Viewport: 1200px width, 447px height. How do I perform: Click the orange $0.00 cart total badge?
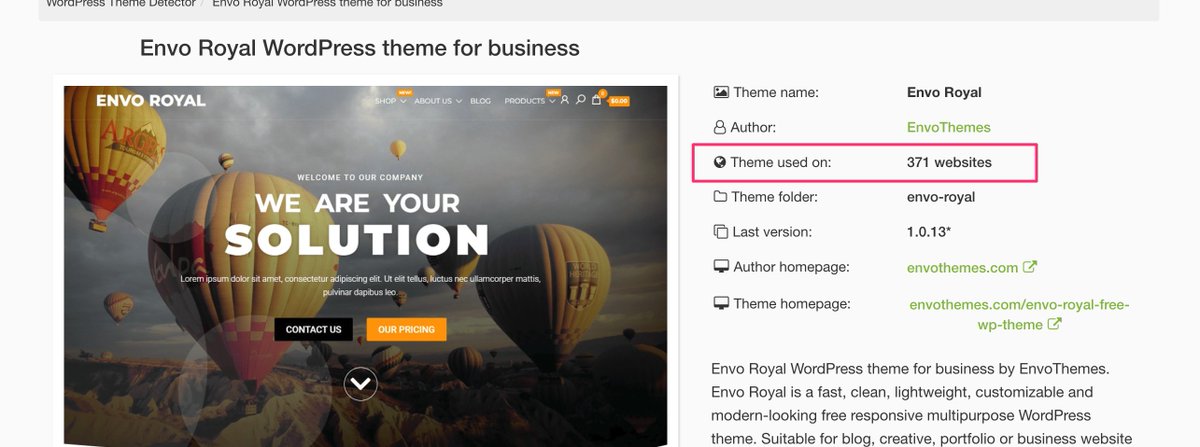[x=619, y=101]
